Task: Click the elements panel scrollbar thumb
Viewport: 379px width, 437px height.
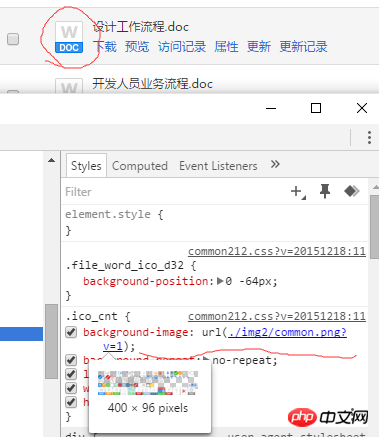Action: pos(52,341)
